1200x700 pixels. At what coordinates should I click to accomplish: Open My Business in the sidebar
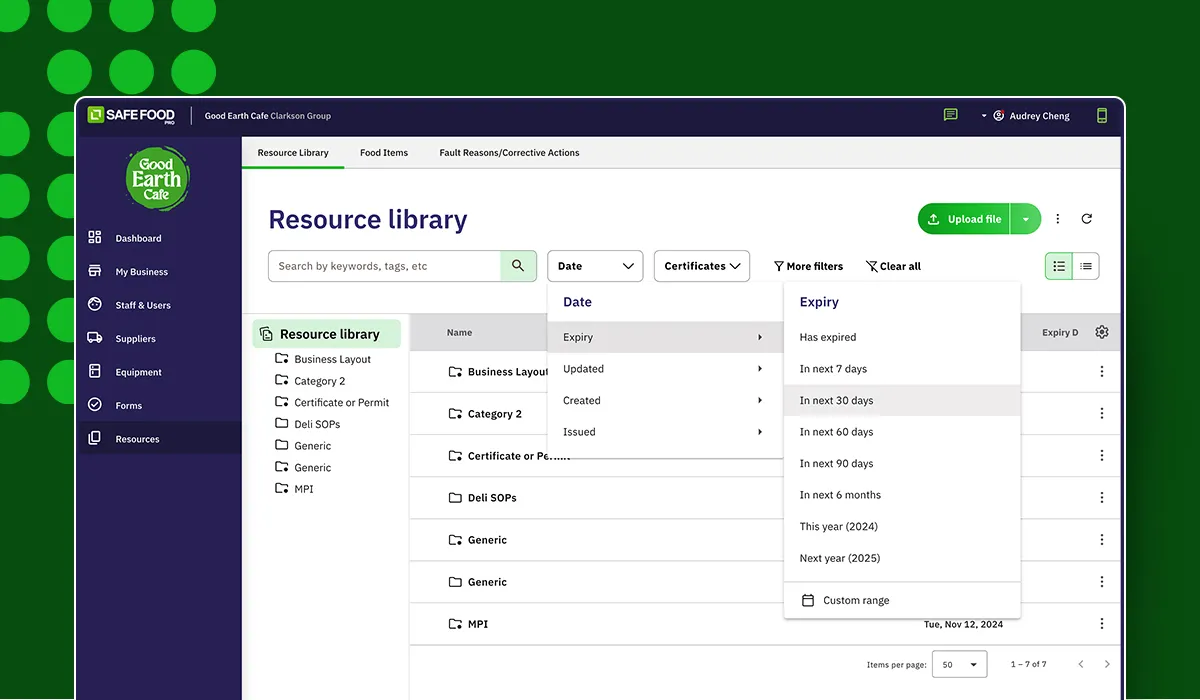160,272
